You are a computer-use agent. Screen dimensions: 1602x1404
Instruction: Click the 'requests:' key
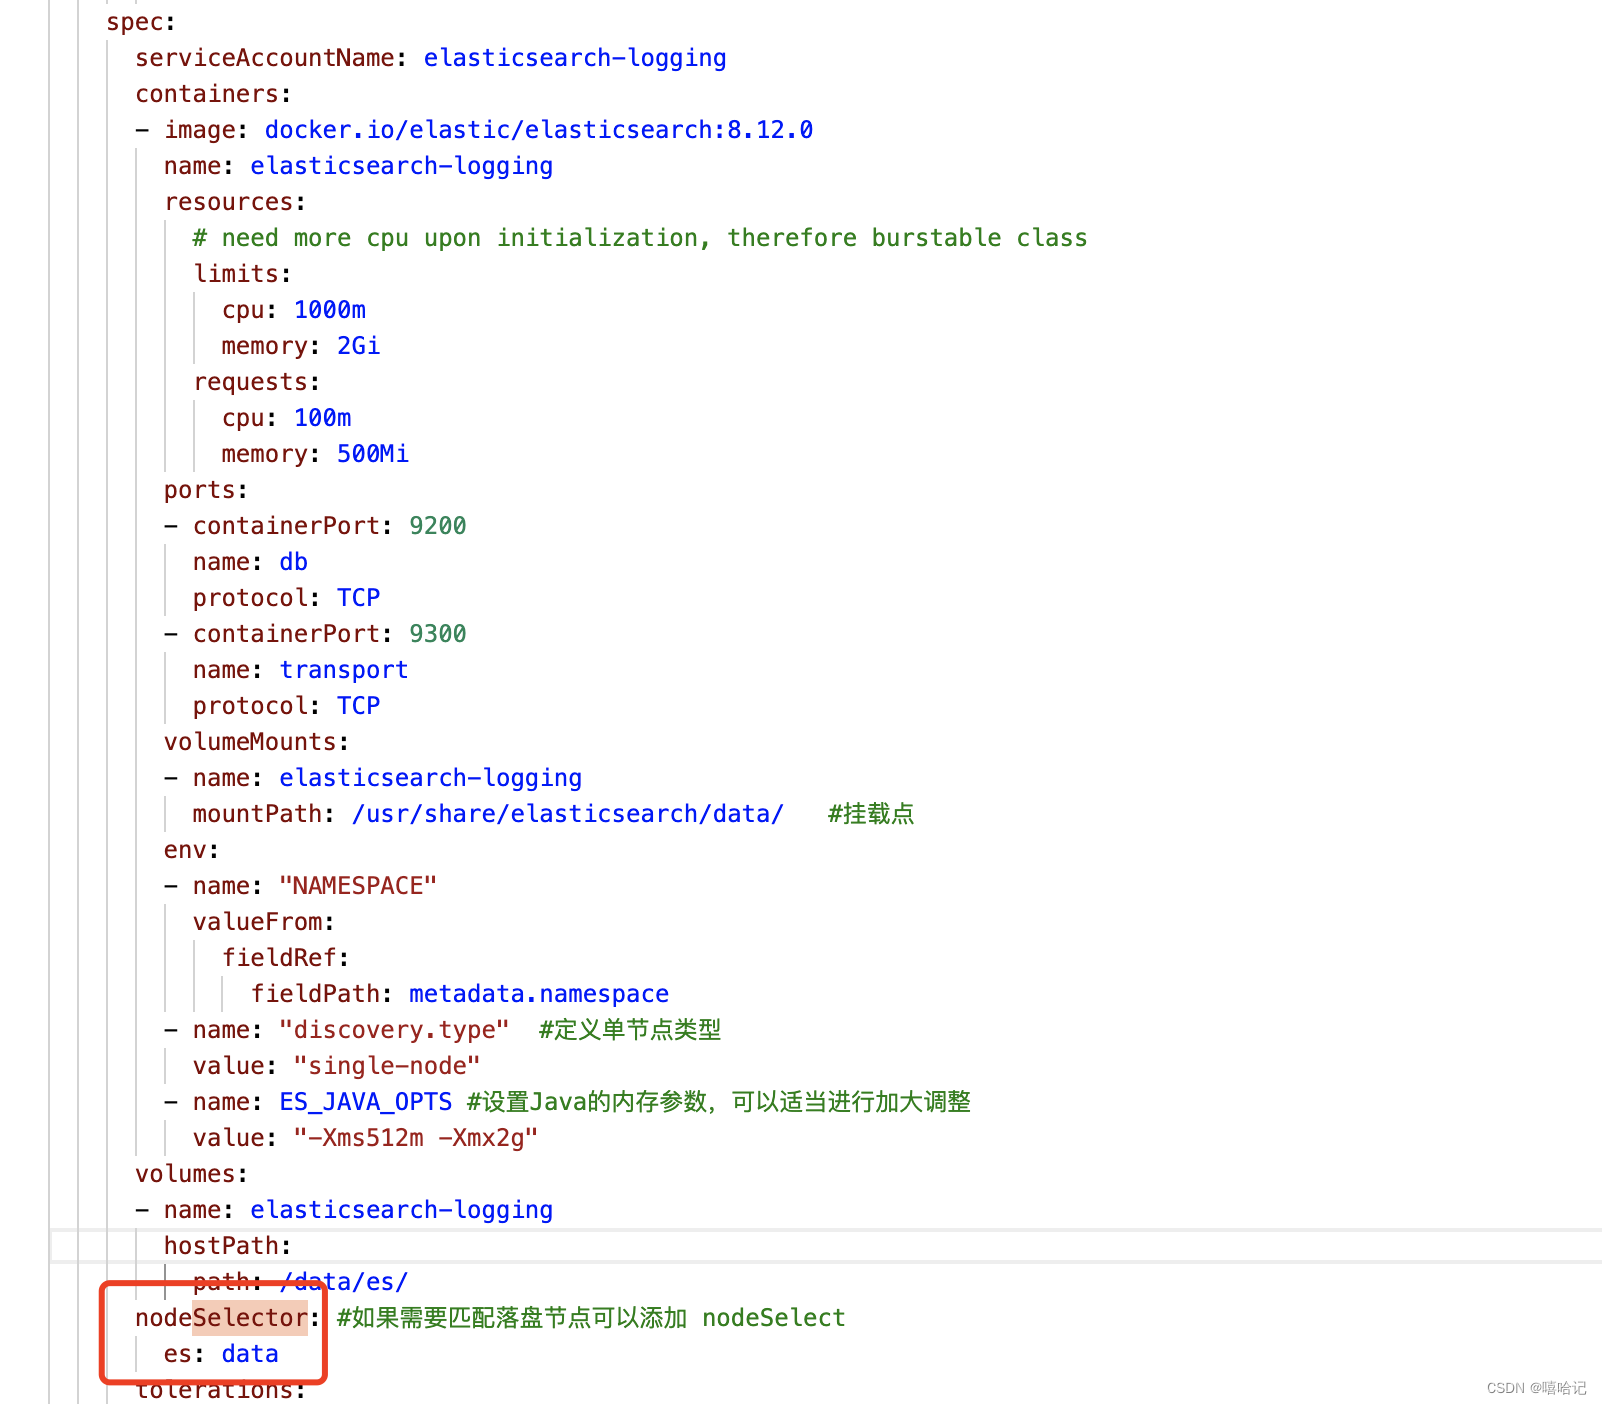click(257, 382)
